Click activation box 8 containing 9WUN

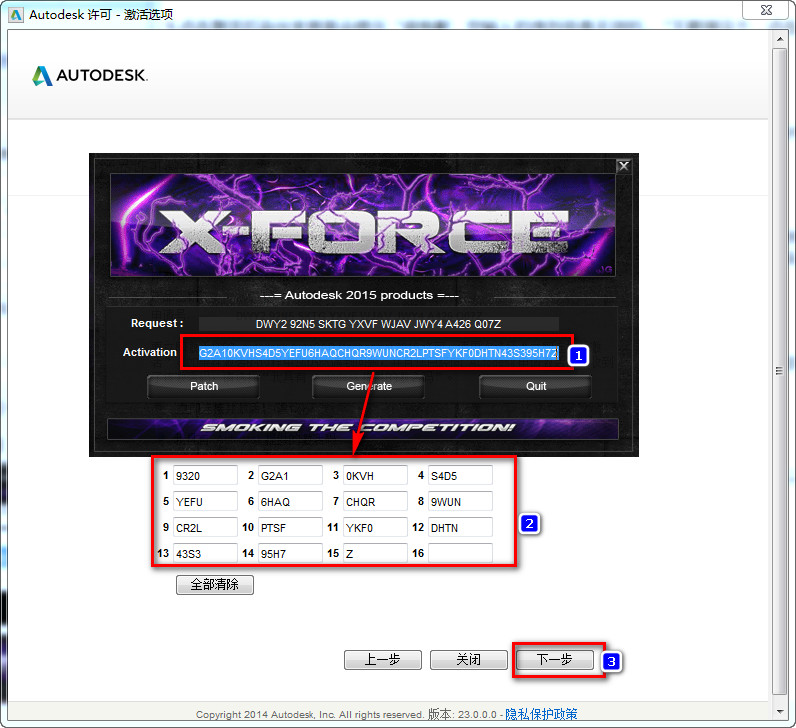pyautogui.click(x=460, y=502)
